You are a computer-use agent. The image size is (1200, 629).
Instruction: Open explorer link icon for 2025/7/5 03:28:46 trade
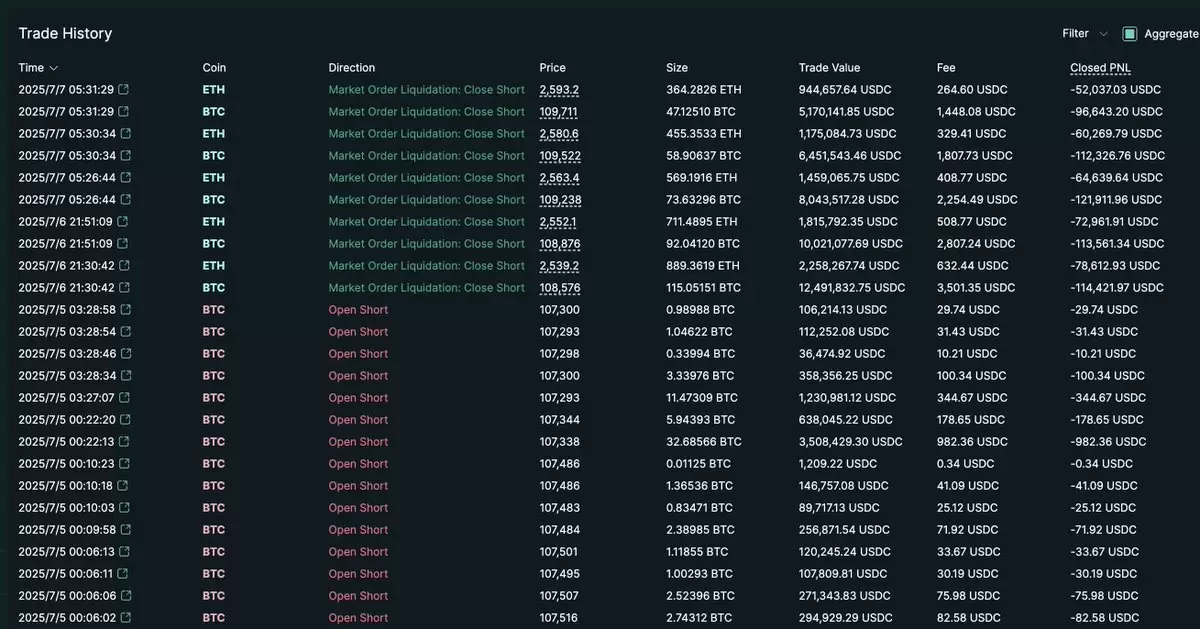pos(126,354)
